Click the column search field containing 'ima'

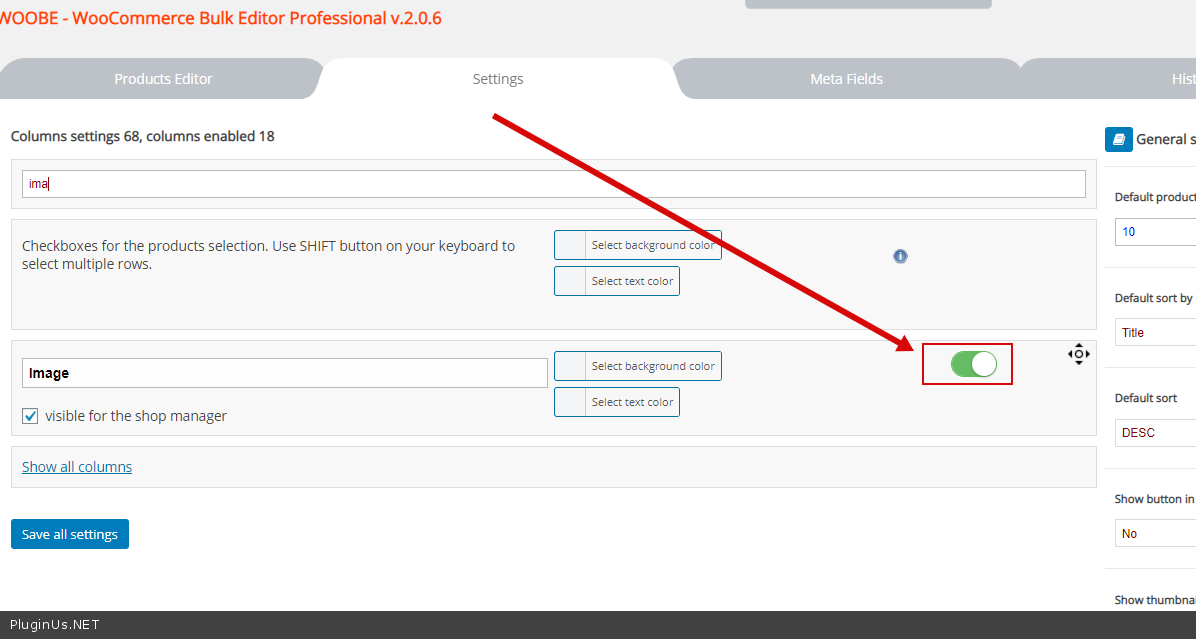click(553, 184)
